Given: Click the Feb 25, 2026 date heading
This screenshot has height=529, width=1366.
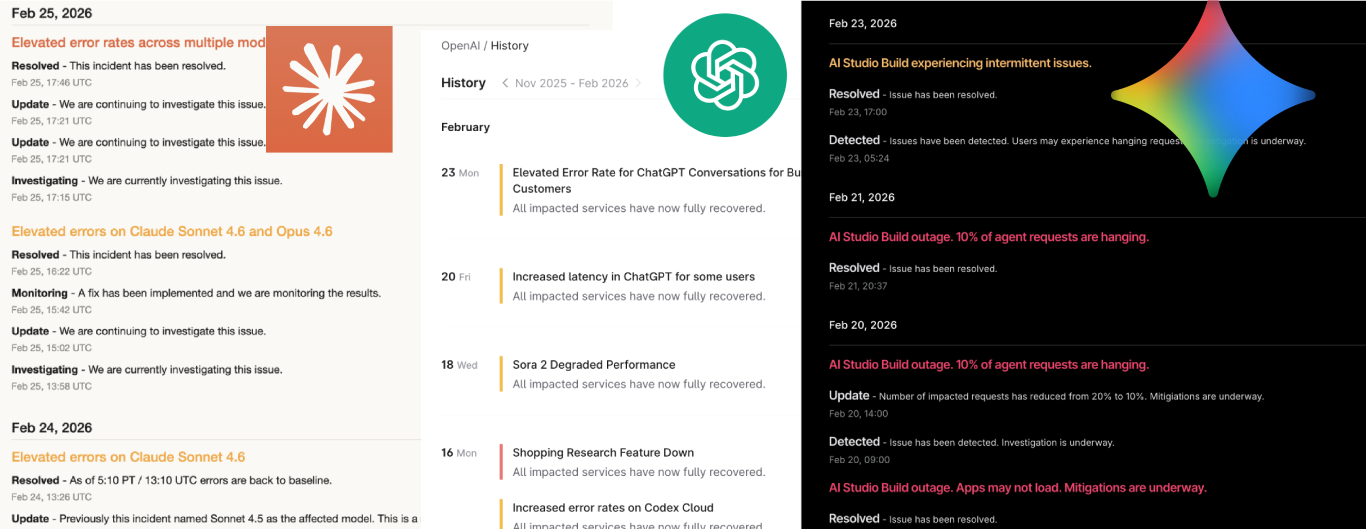Looking at the screenshot, I should [52, 13].
